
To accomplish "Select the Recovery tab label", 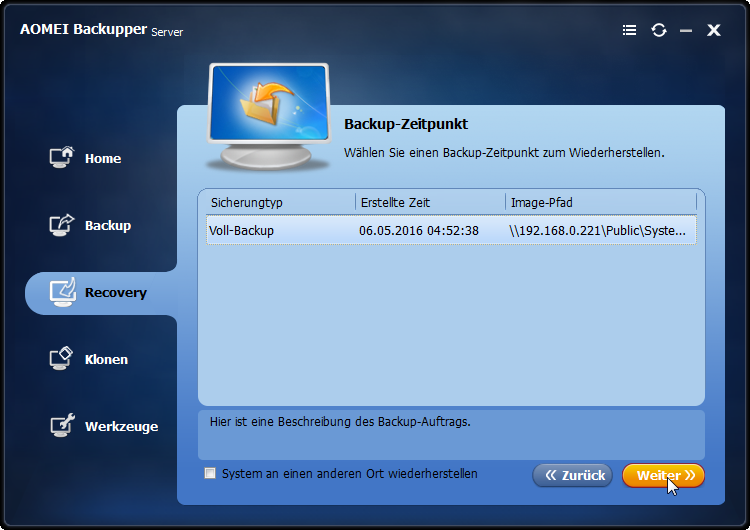I will [x=116, y=293].
